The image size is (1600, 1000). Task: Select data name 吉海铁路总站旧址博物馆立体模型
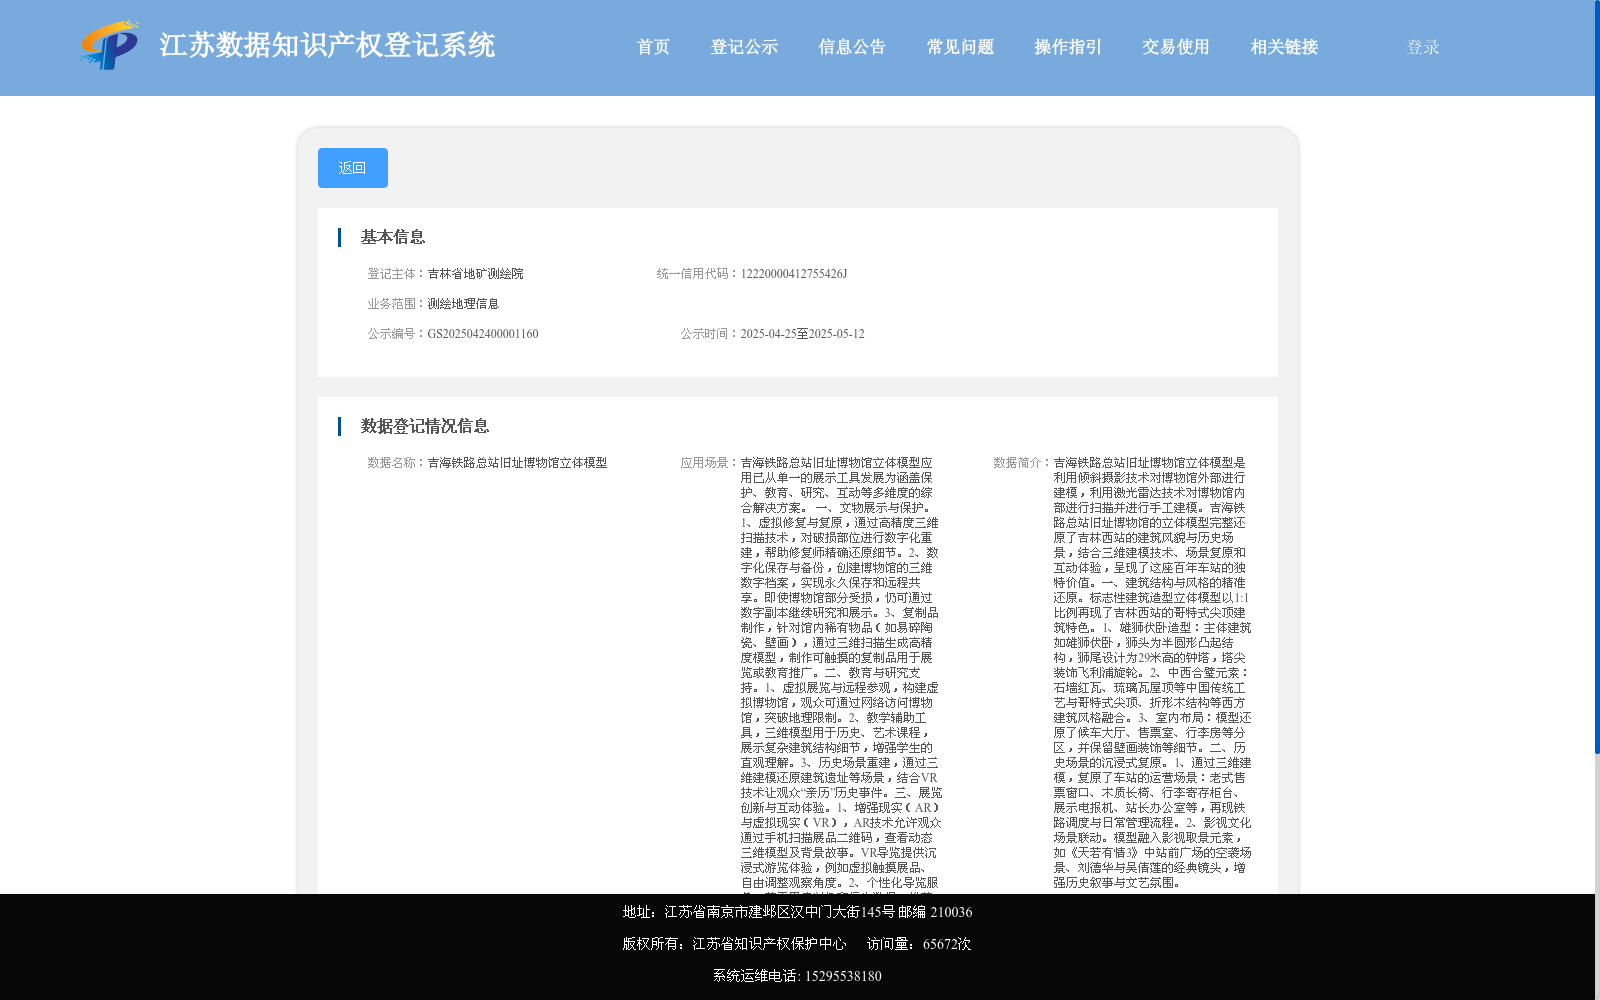(518, 463)
